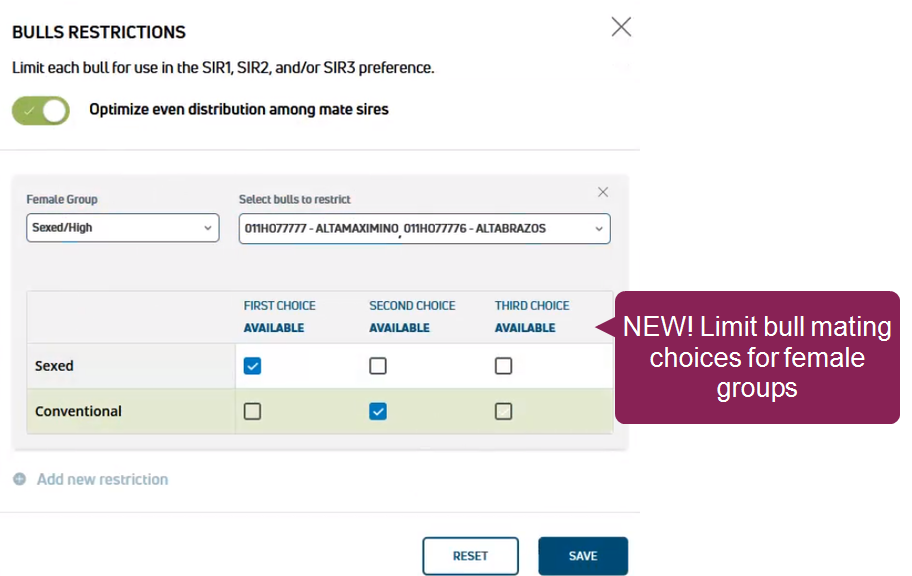Close the Bulls Restrictions dialog

(x=621, y=27)
